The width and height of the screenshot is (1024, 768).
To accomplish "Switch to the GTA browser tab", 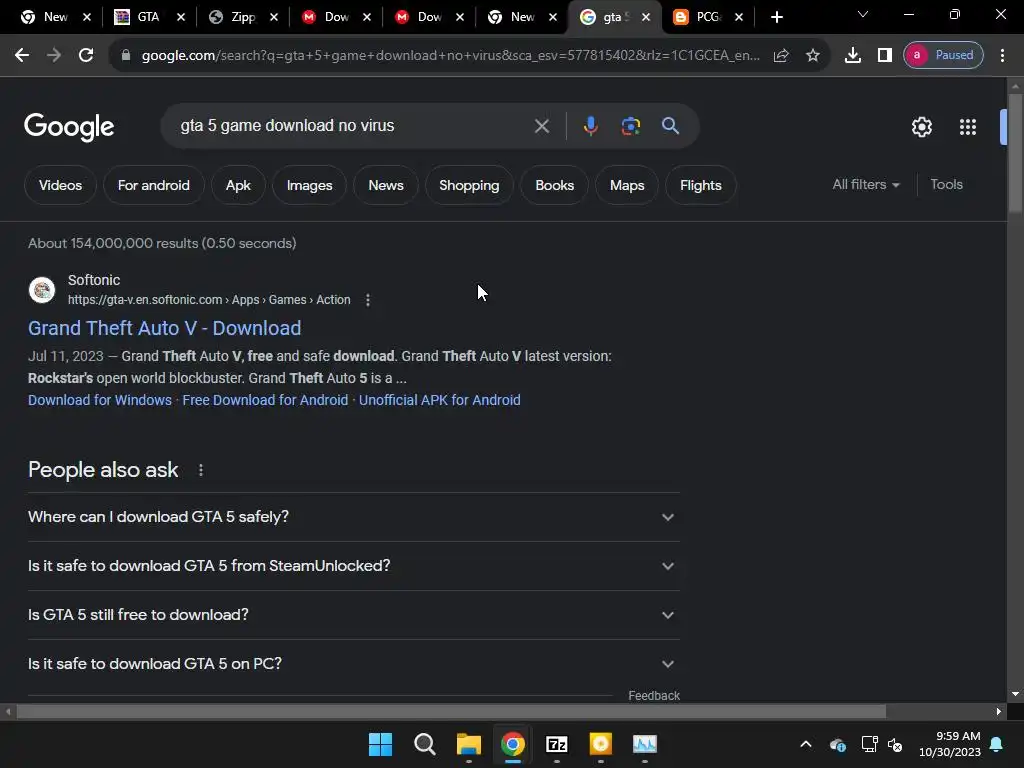I will tap(149, 17).
